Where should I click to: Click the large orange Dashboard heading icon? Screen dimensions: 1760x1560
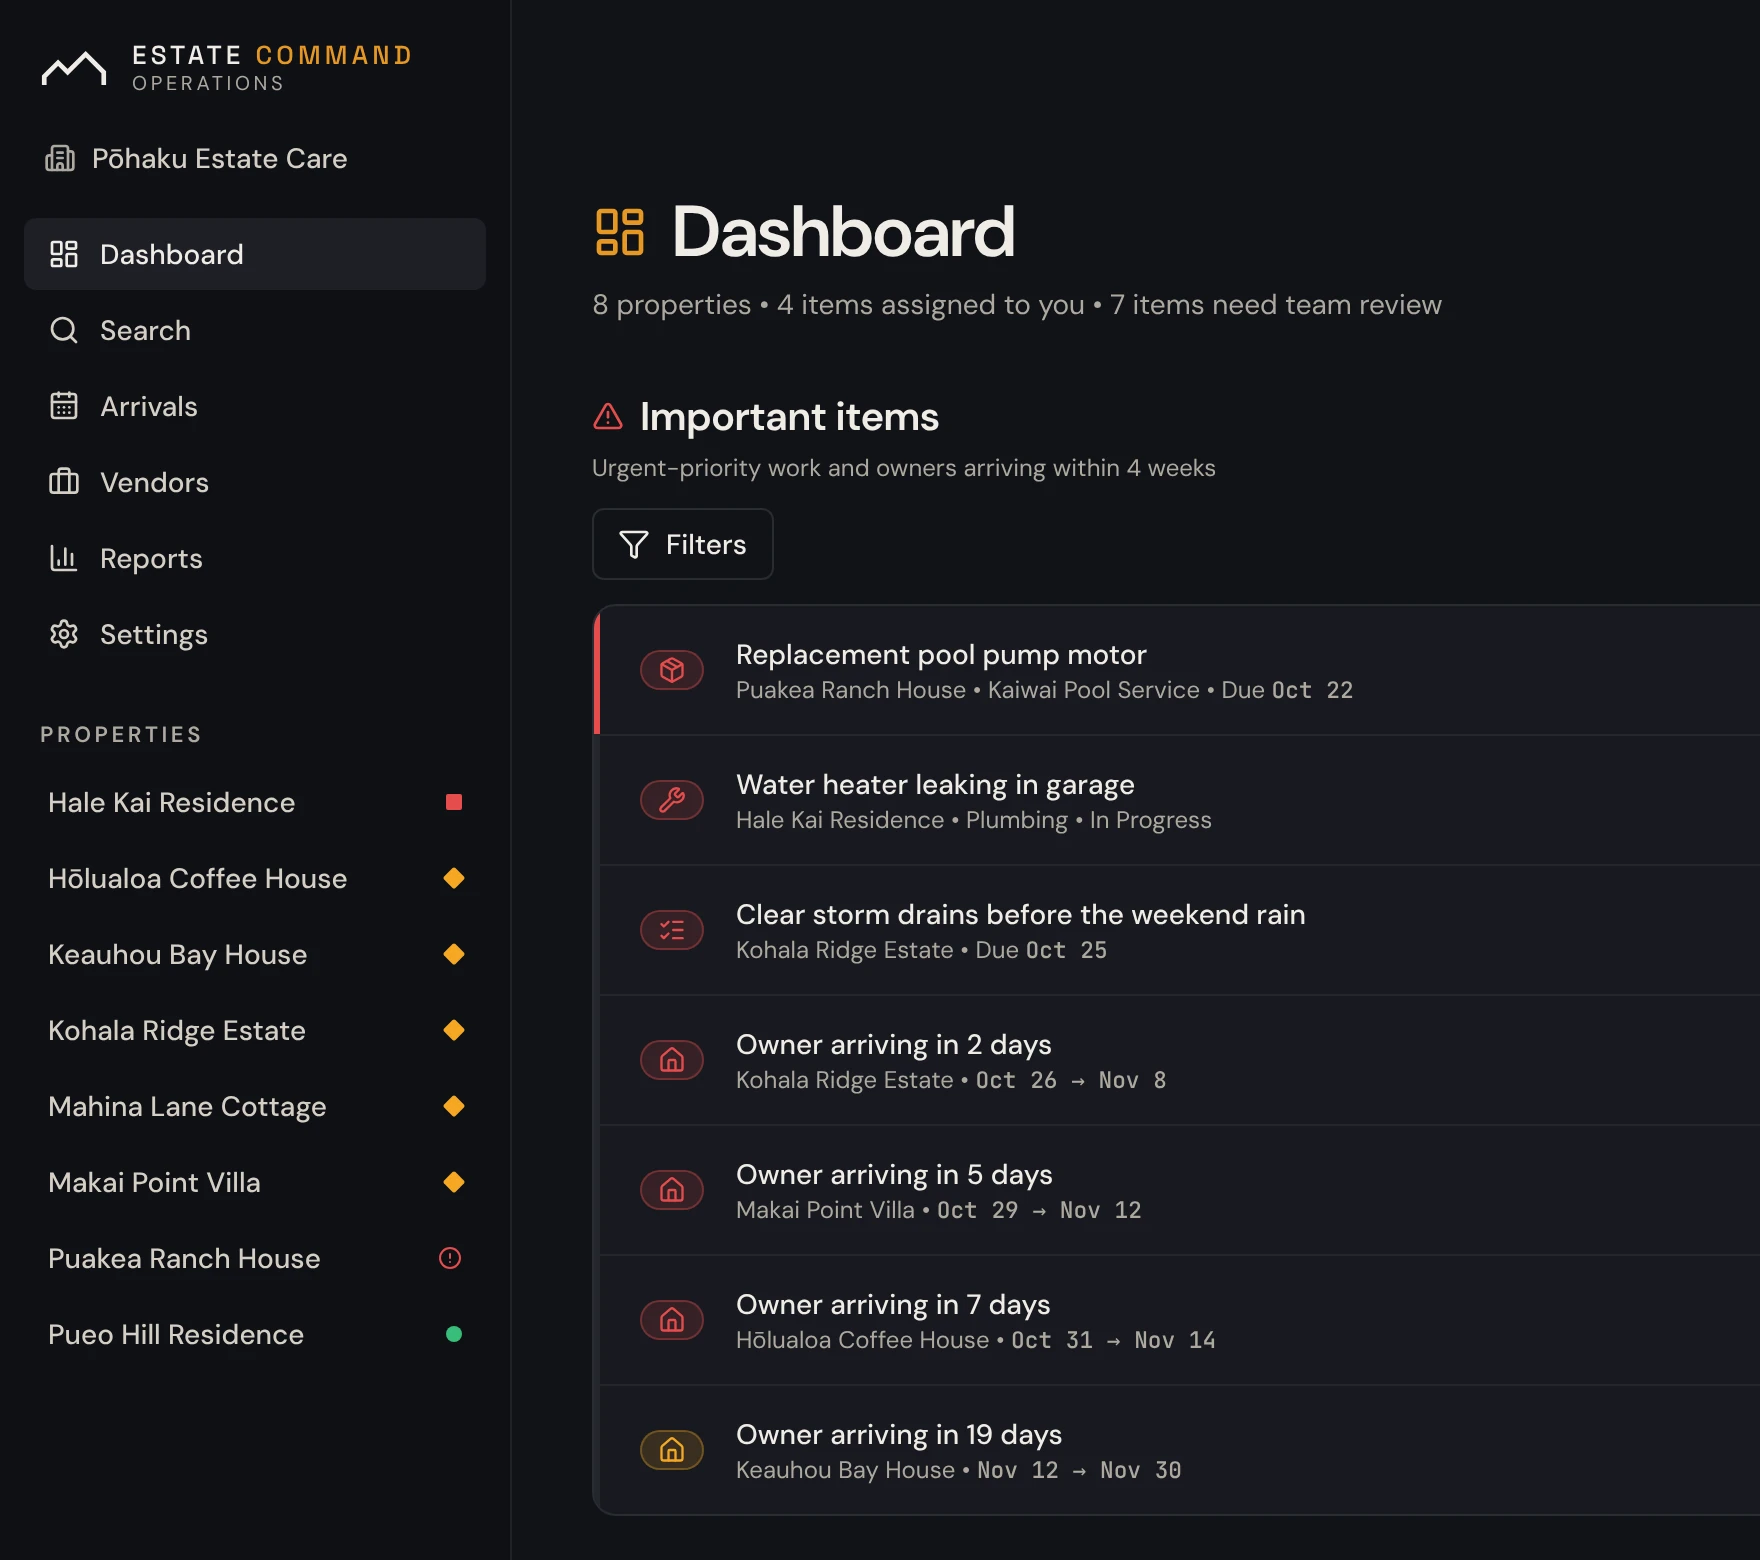[620, 232]
